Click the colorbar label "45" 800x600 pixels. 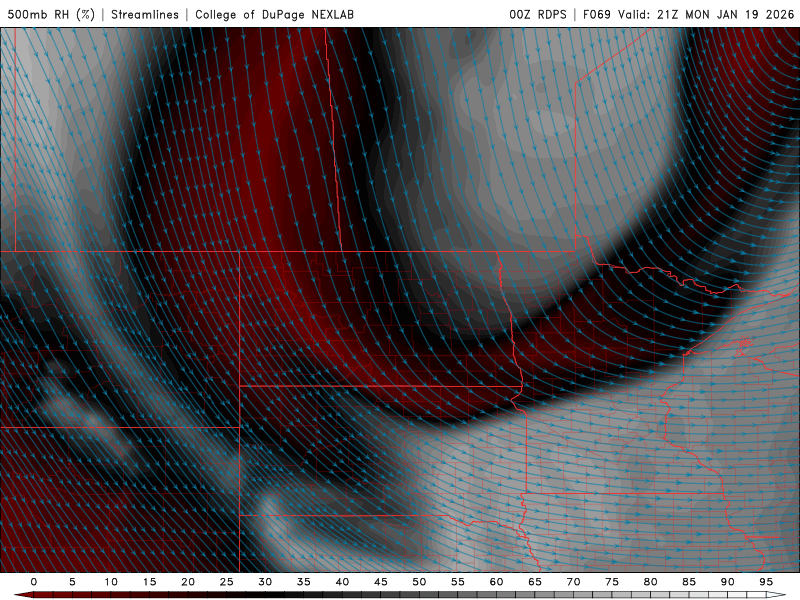coord(381,582)
